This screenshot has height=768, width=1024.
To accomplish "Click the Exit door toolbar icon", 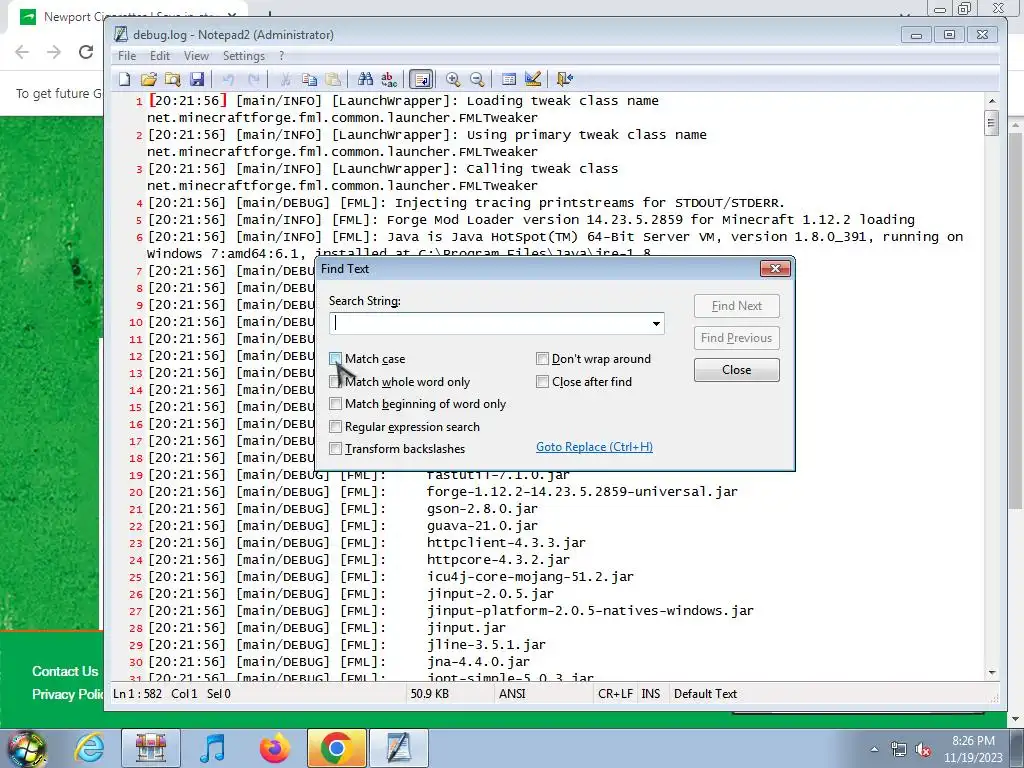I will pyautogui.click(x=565, y=79).
